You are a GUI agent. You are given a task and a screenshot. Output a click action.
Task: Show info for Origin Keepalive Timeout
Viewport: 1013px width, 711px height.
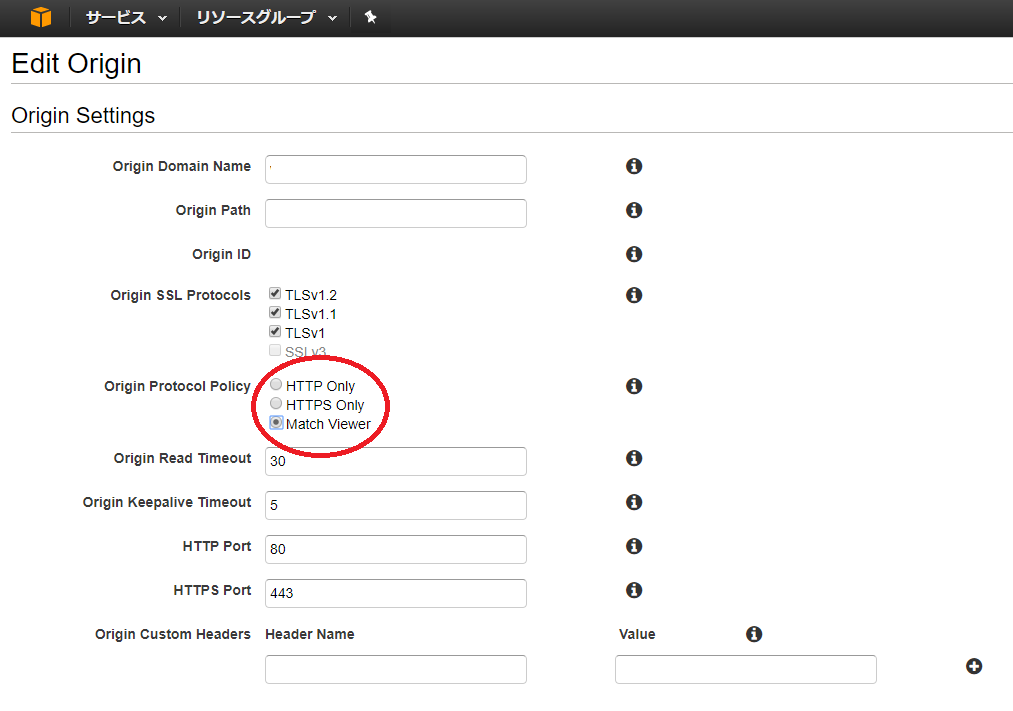(634, 502)
